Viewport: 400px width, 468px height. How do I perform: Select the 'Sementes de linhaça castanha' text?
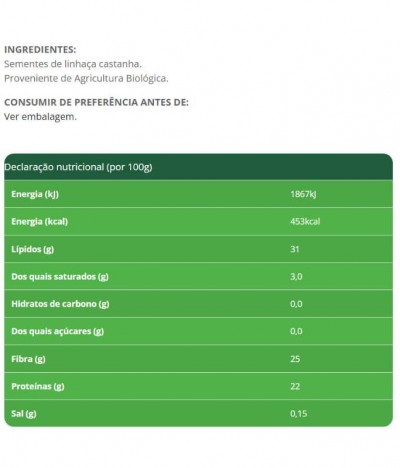73,64
